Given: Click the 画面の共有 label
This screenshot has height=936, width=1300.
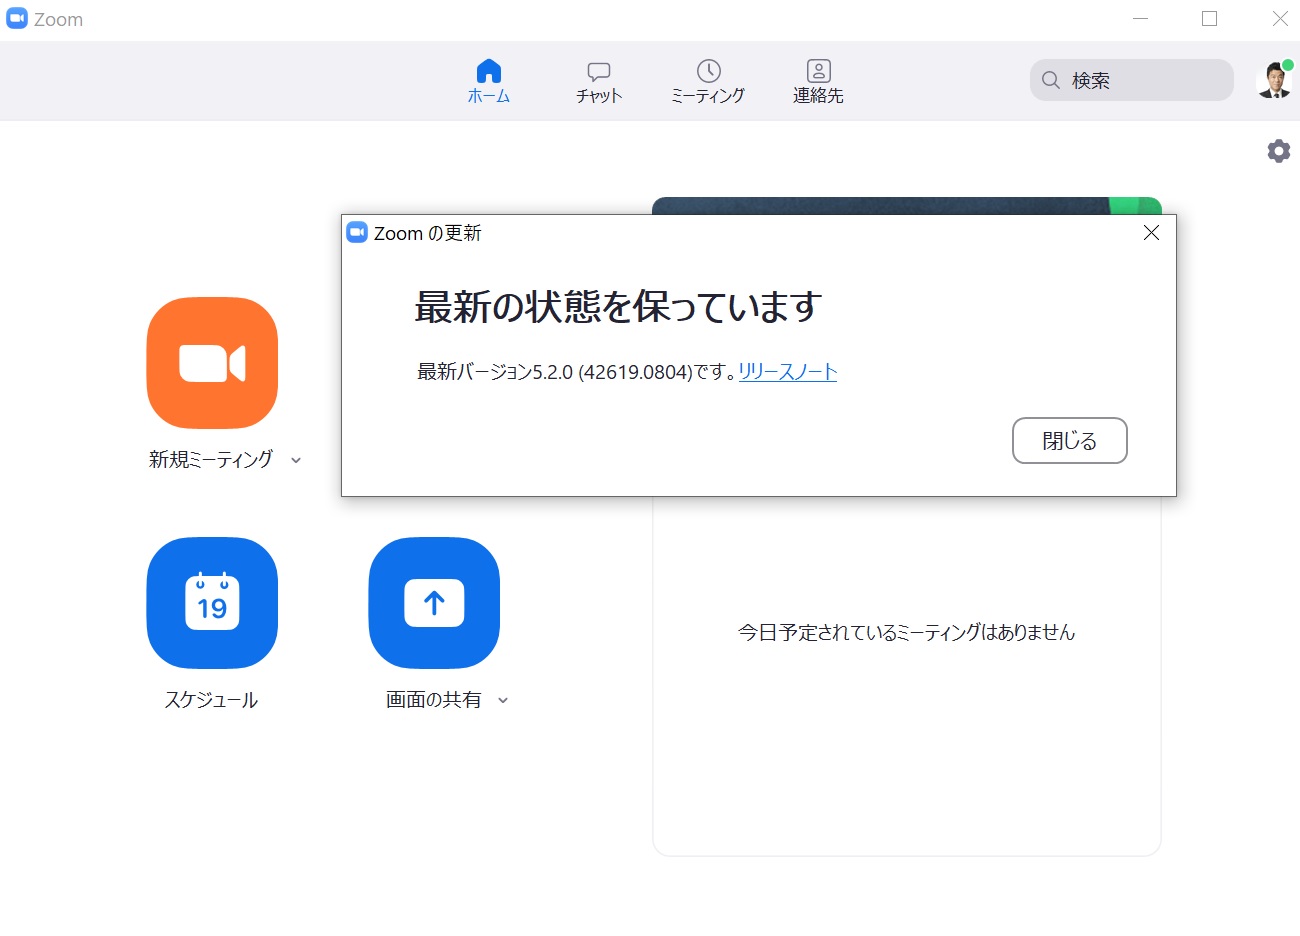Looking at the screenshot, I should coord(434,701).
